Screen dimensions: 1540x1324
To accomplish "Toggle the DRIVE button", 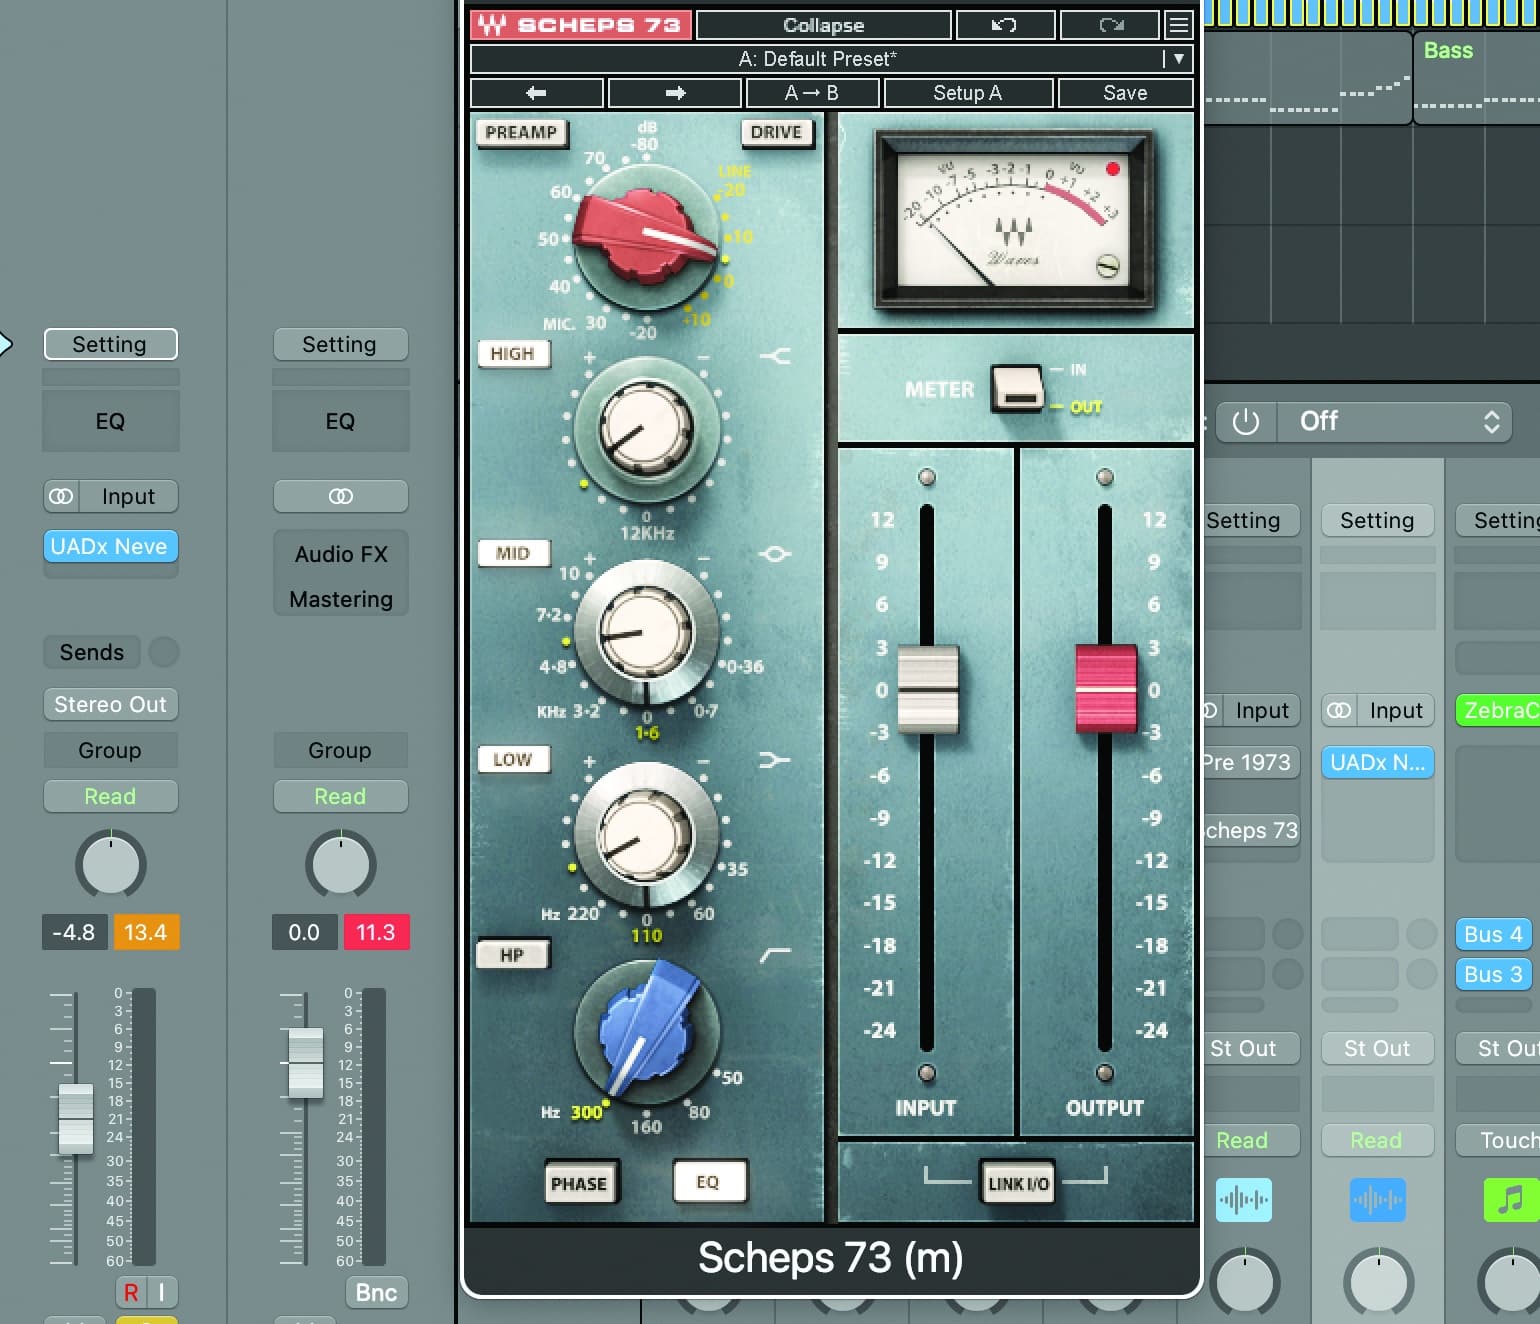I will point(776,133).
